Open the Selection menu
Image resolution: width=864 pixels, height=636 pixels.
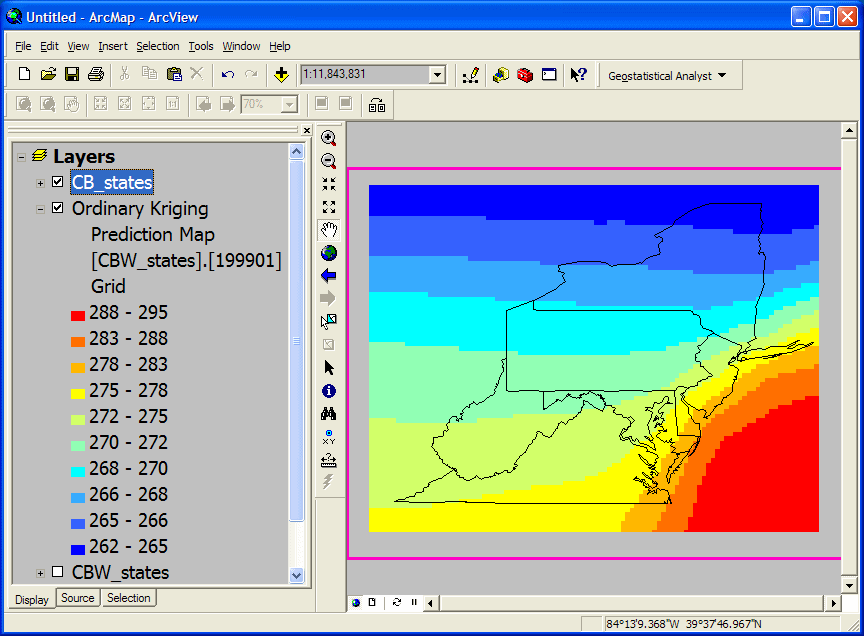pos(157,46)
